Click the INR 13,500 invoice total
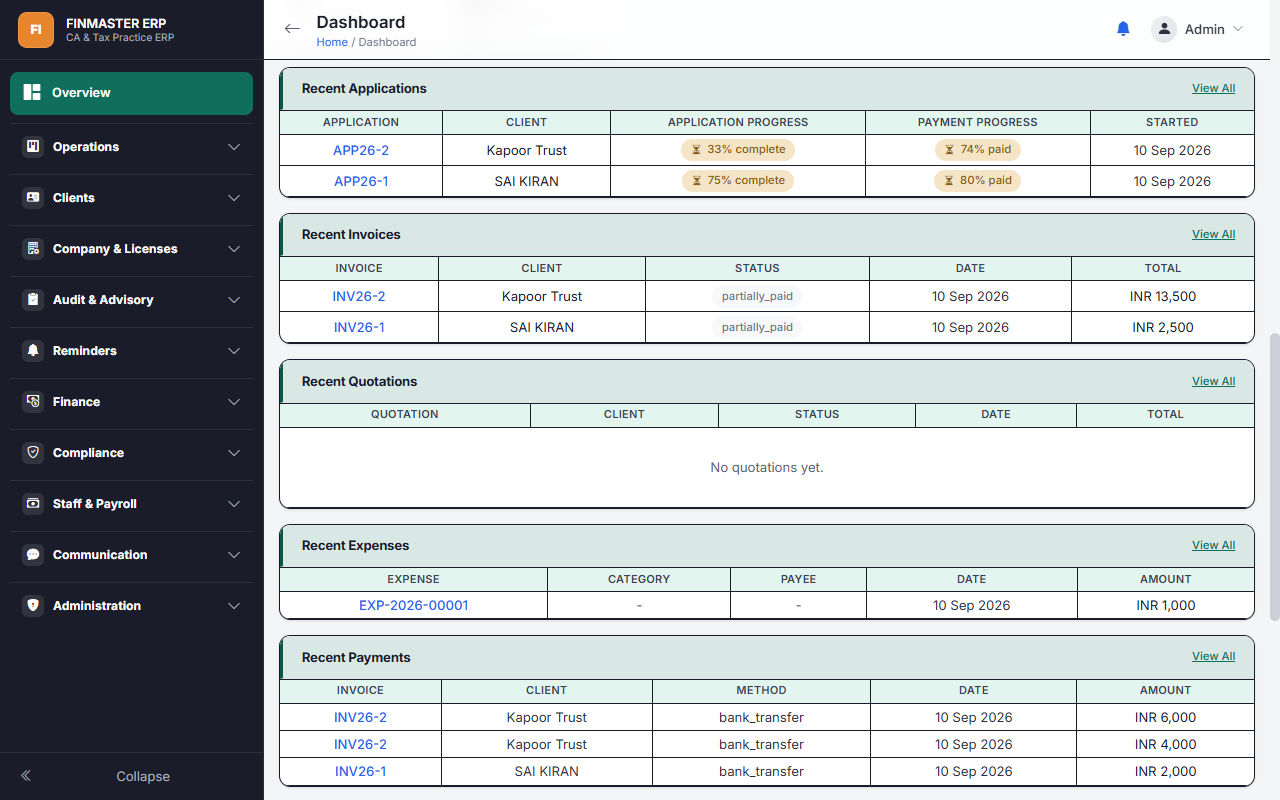Image resolution: width=1280 pixels, height=800 pixels. point(1163,296)
